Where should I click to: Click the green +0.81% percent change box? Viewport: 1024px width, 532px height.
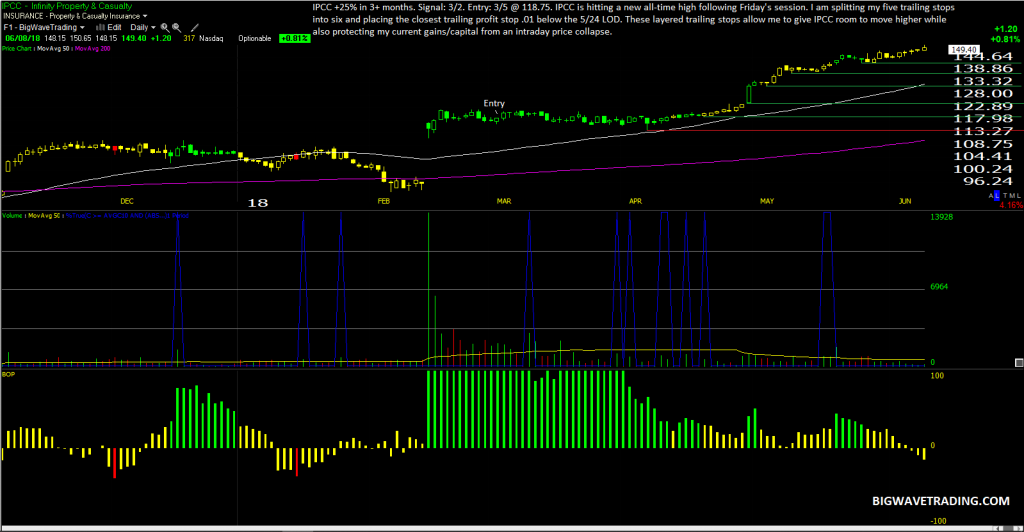coord(295,38)
